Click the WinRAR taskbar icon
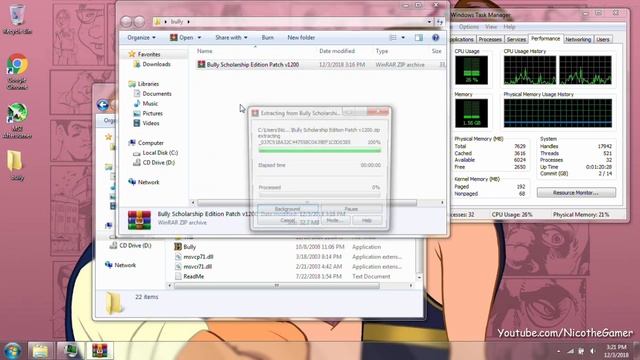Image resolution: width=640 pixels, height=360 pixels. [x=99, y=351]
